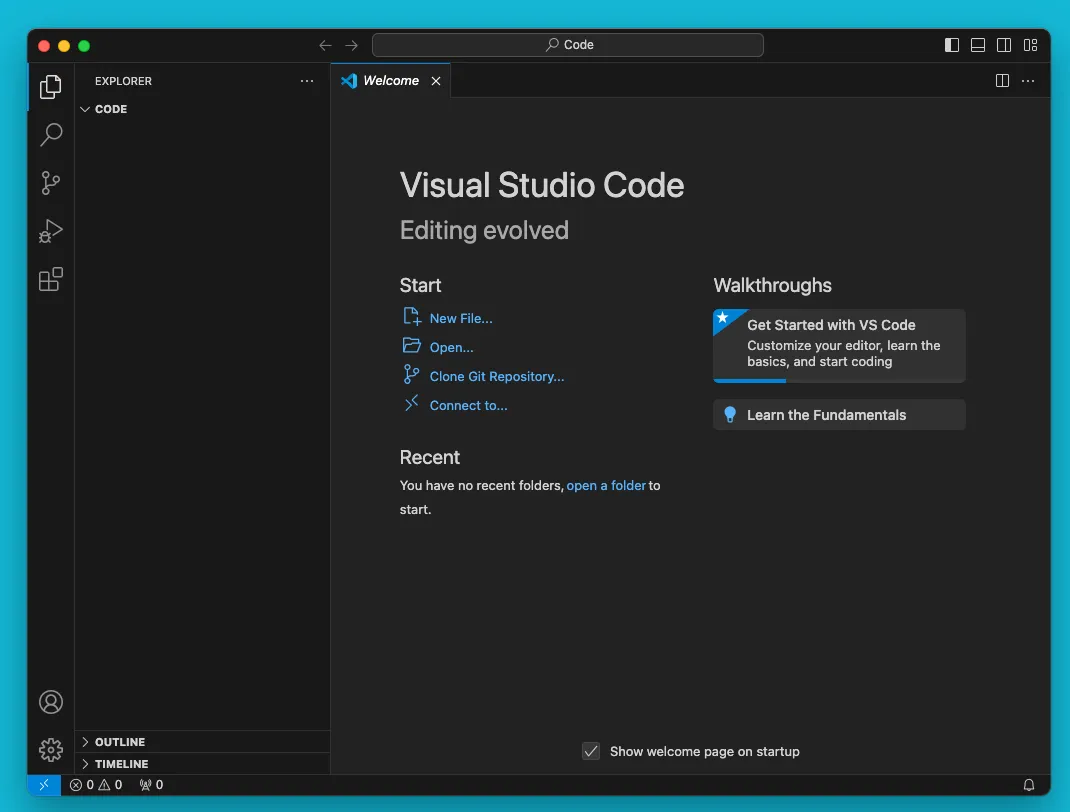1070x812 pixels.
Task: Expand the Outline section
Action: click(x=120, y=742)
